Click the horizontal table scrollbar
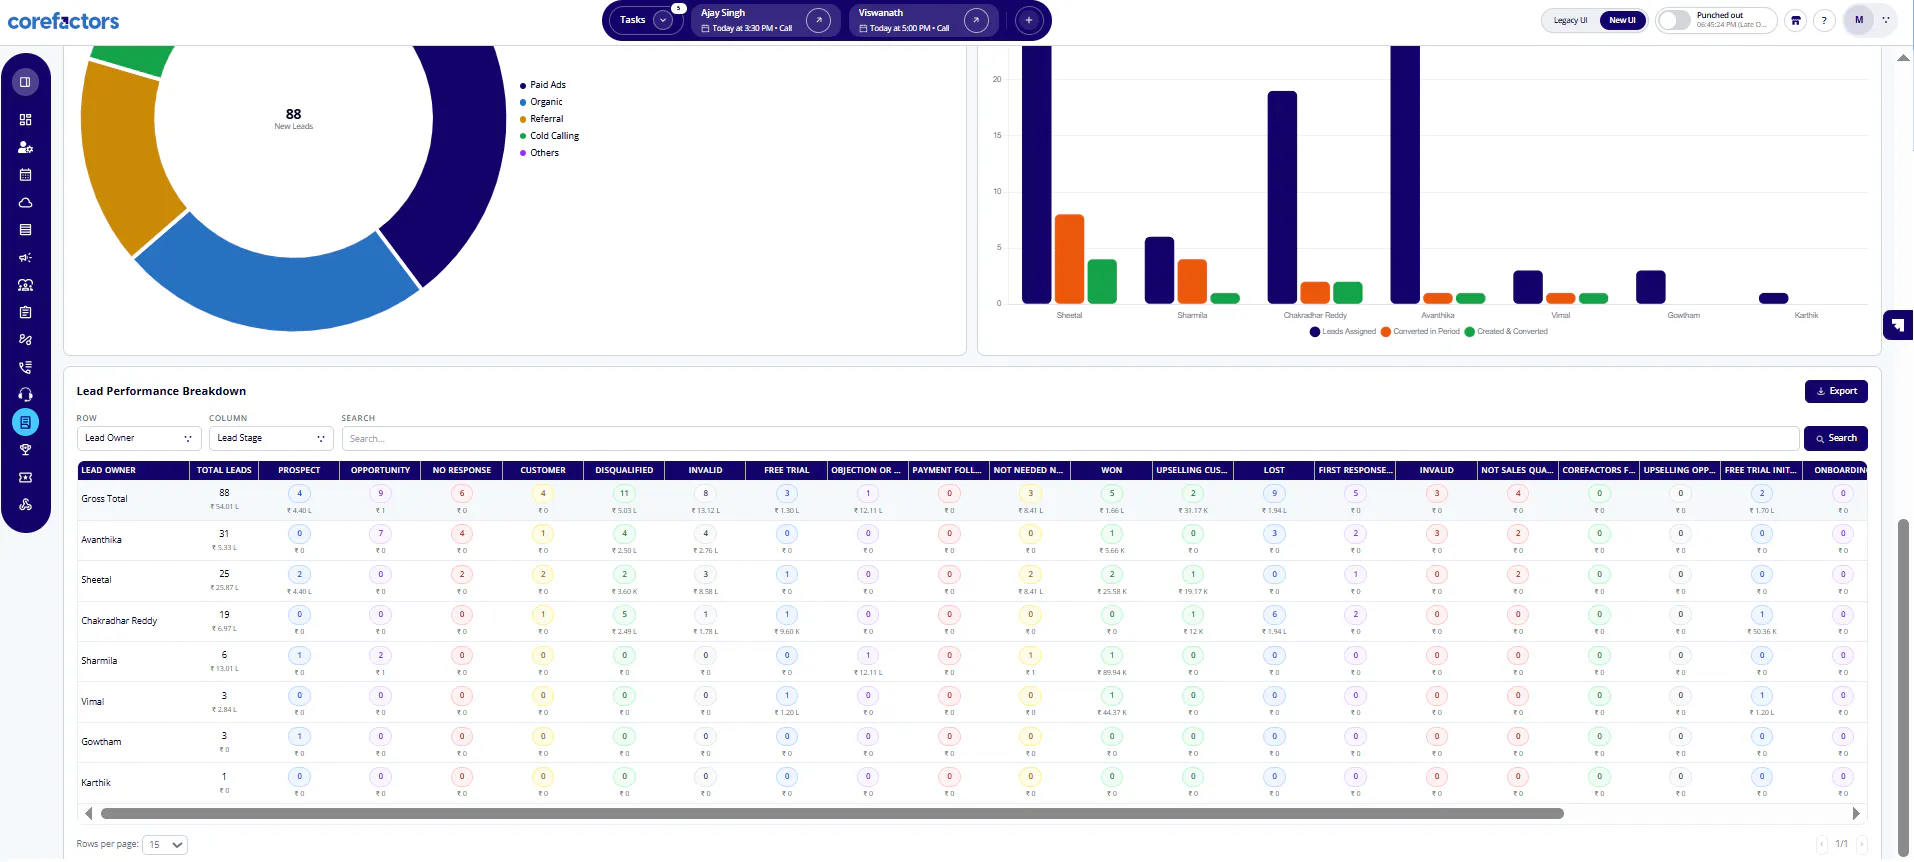This screenshot has height=862, width=1914. coord(832,814)
